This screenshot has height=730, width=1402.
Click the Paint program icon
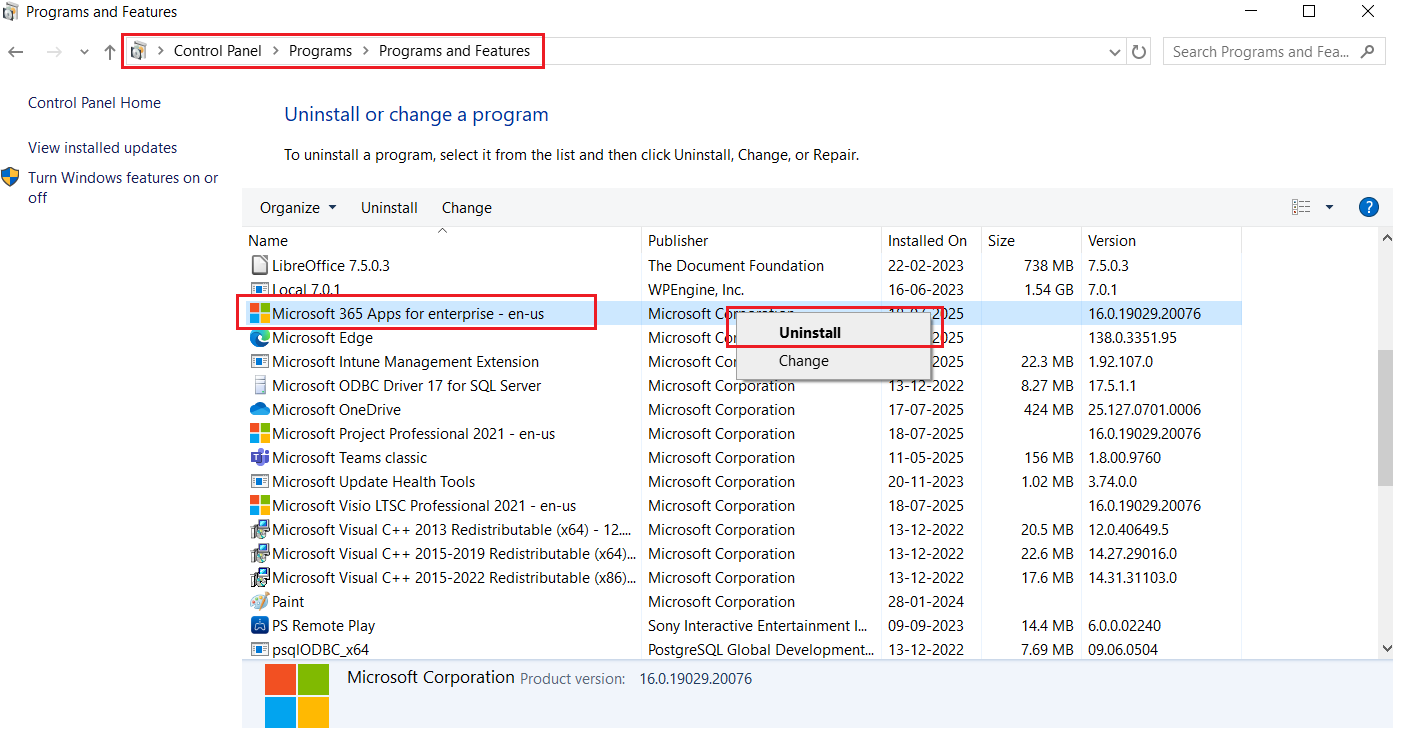click(259, 602)
